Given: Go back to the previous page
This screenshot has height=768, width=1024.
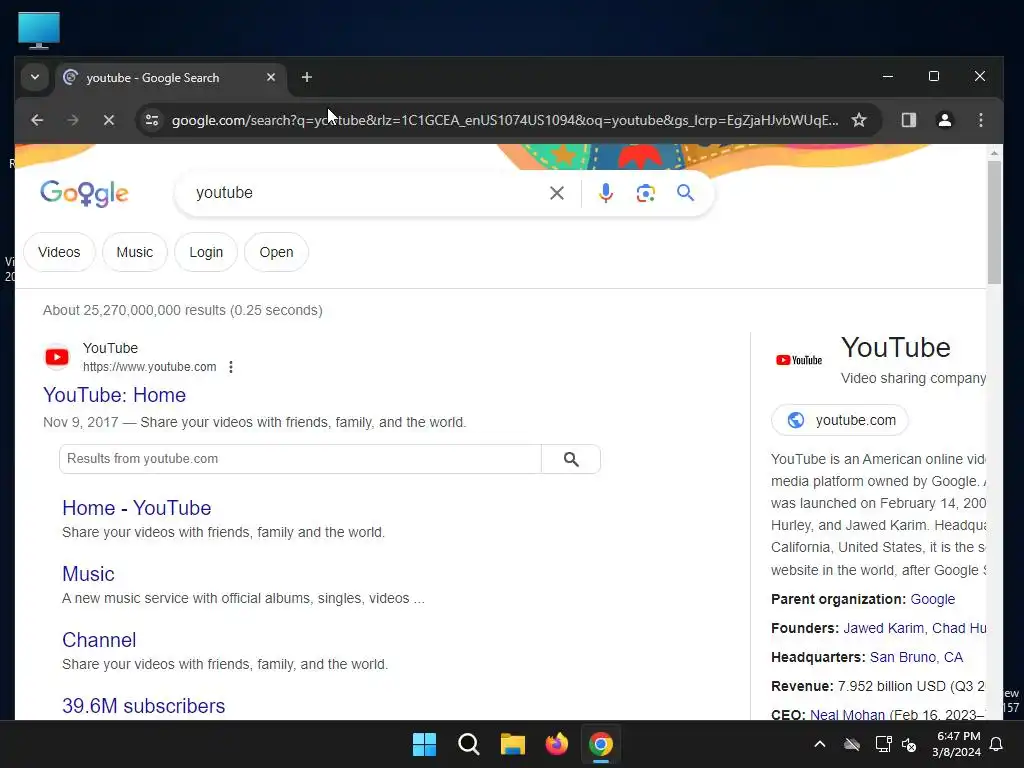Looking at the screenshot, I should tap(37, 120).
